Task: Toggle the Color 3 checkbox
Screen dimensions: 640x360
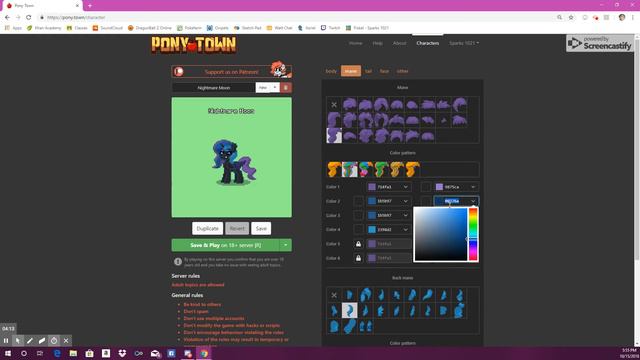Action: 358,215
